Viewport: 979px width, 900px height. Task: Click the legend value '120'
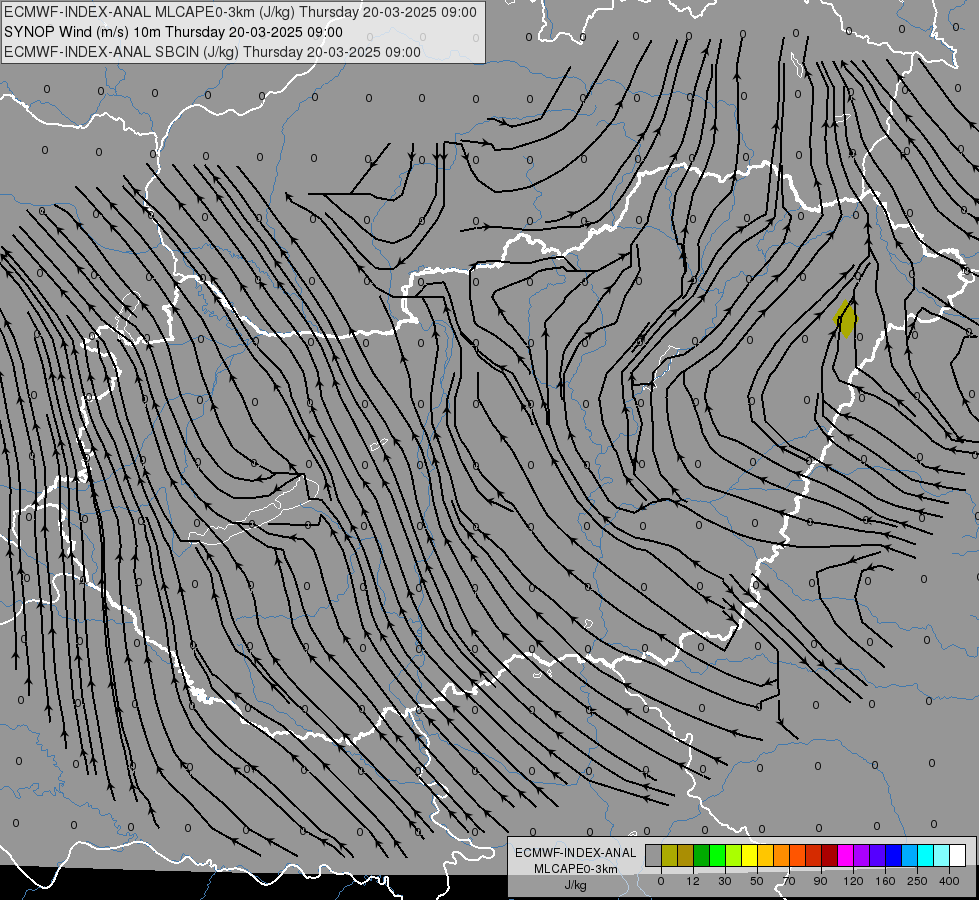[x=853, y=881]
